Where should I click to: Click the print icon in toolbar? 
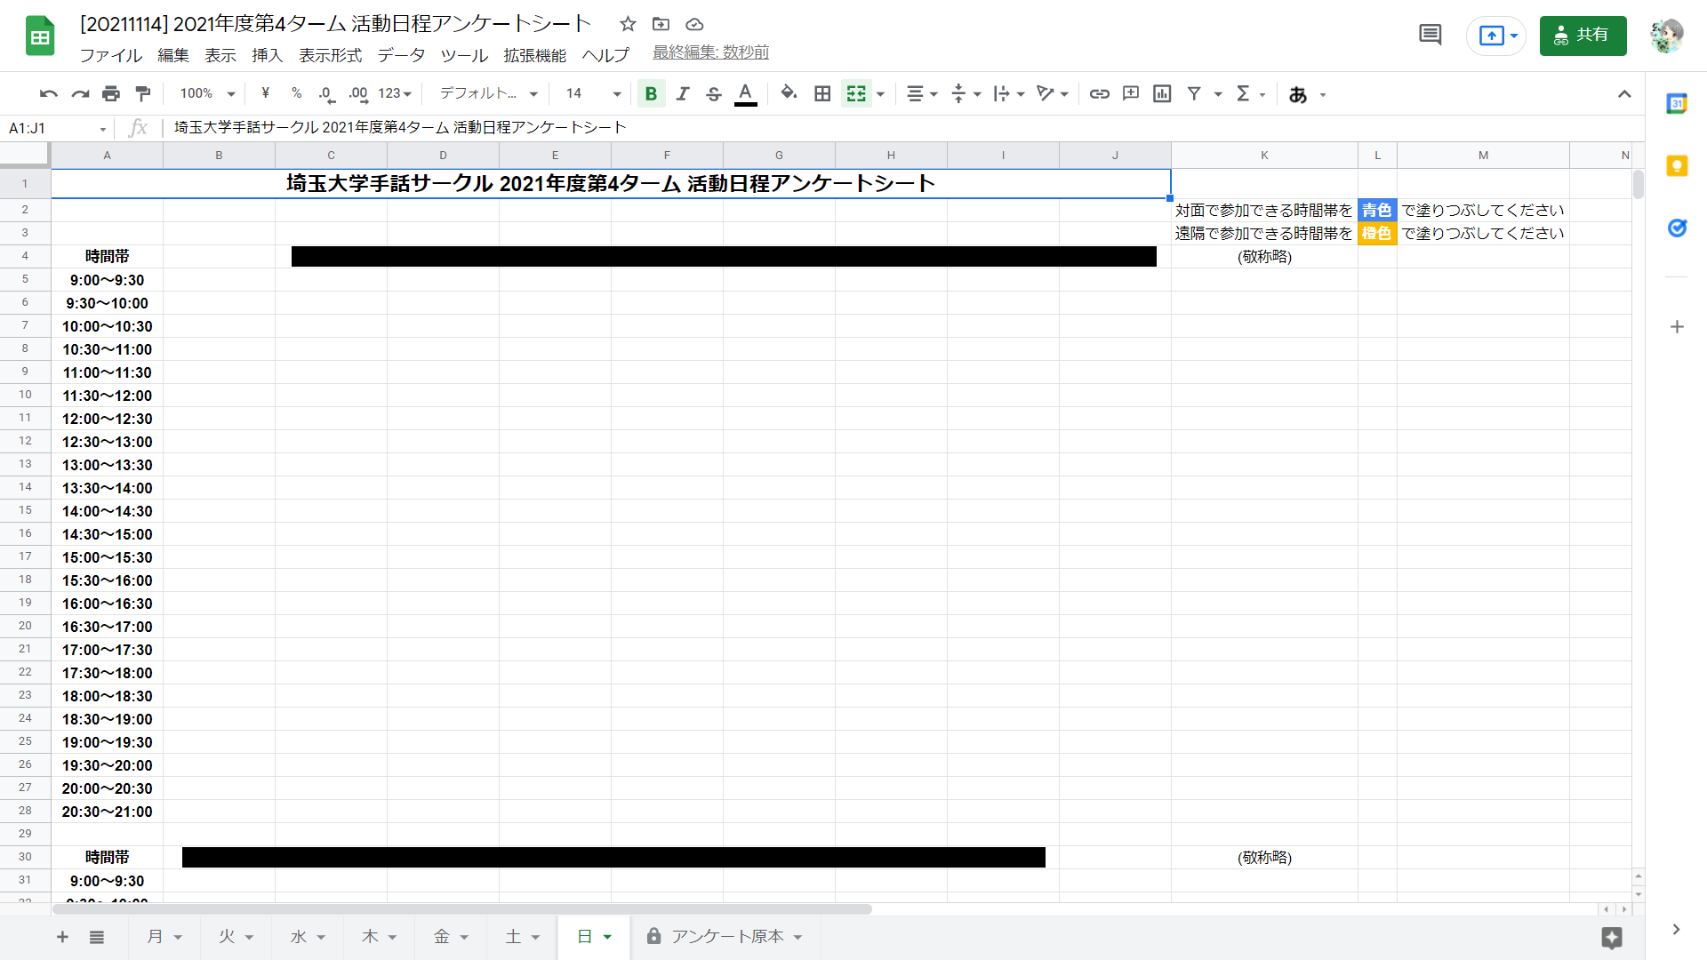pos(111,94)
